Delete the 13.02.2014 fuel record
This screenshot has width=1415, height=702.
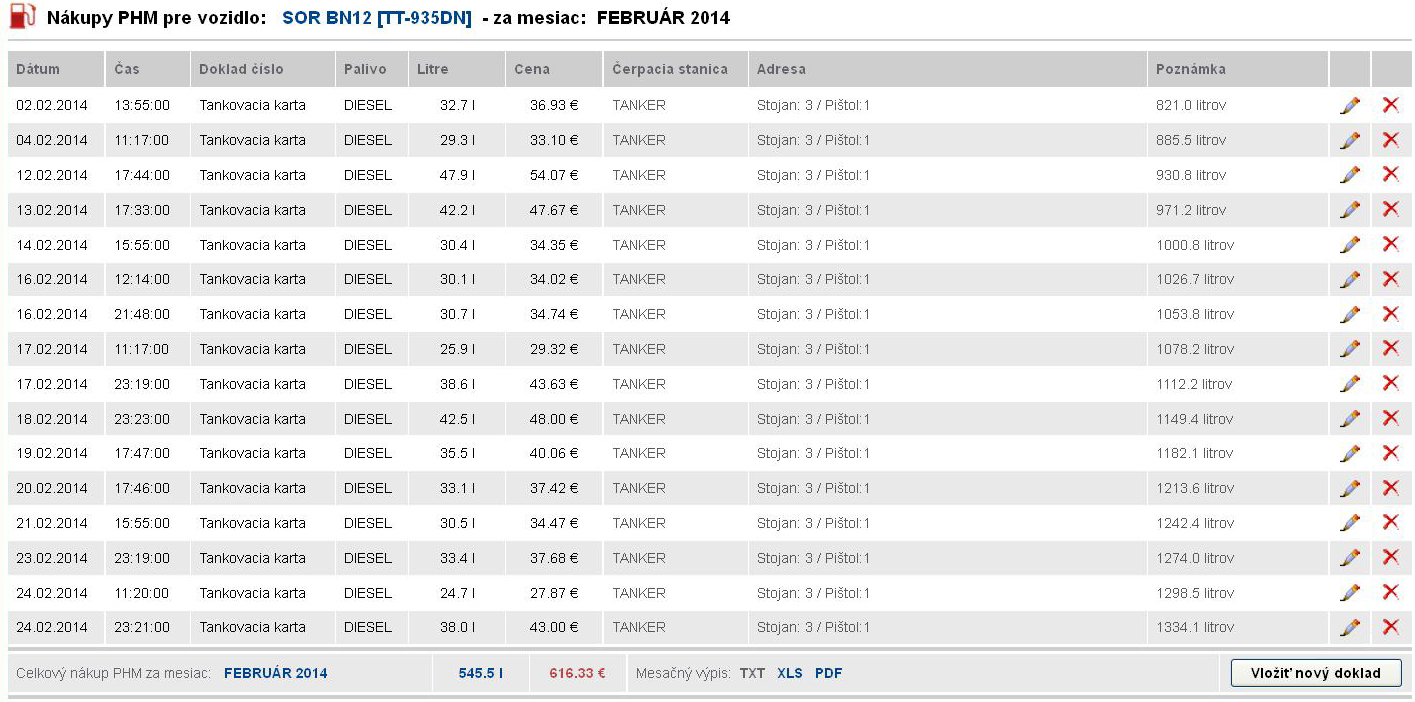[x=1390, y=209]
